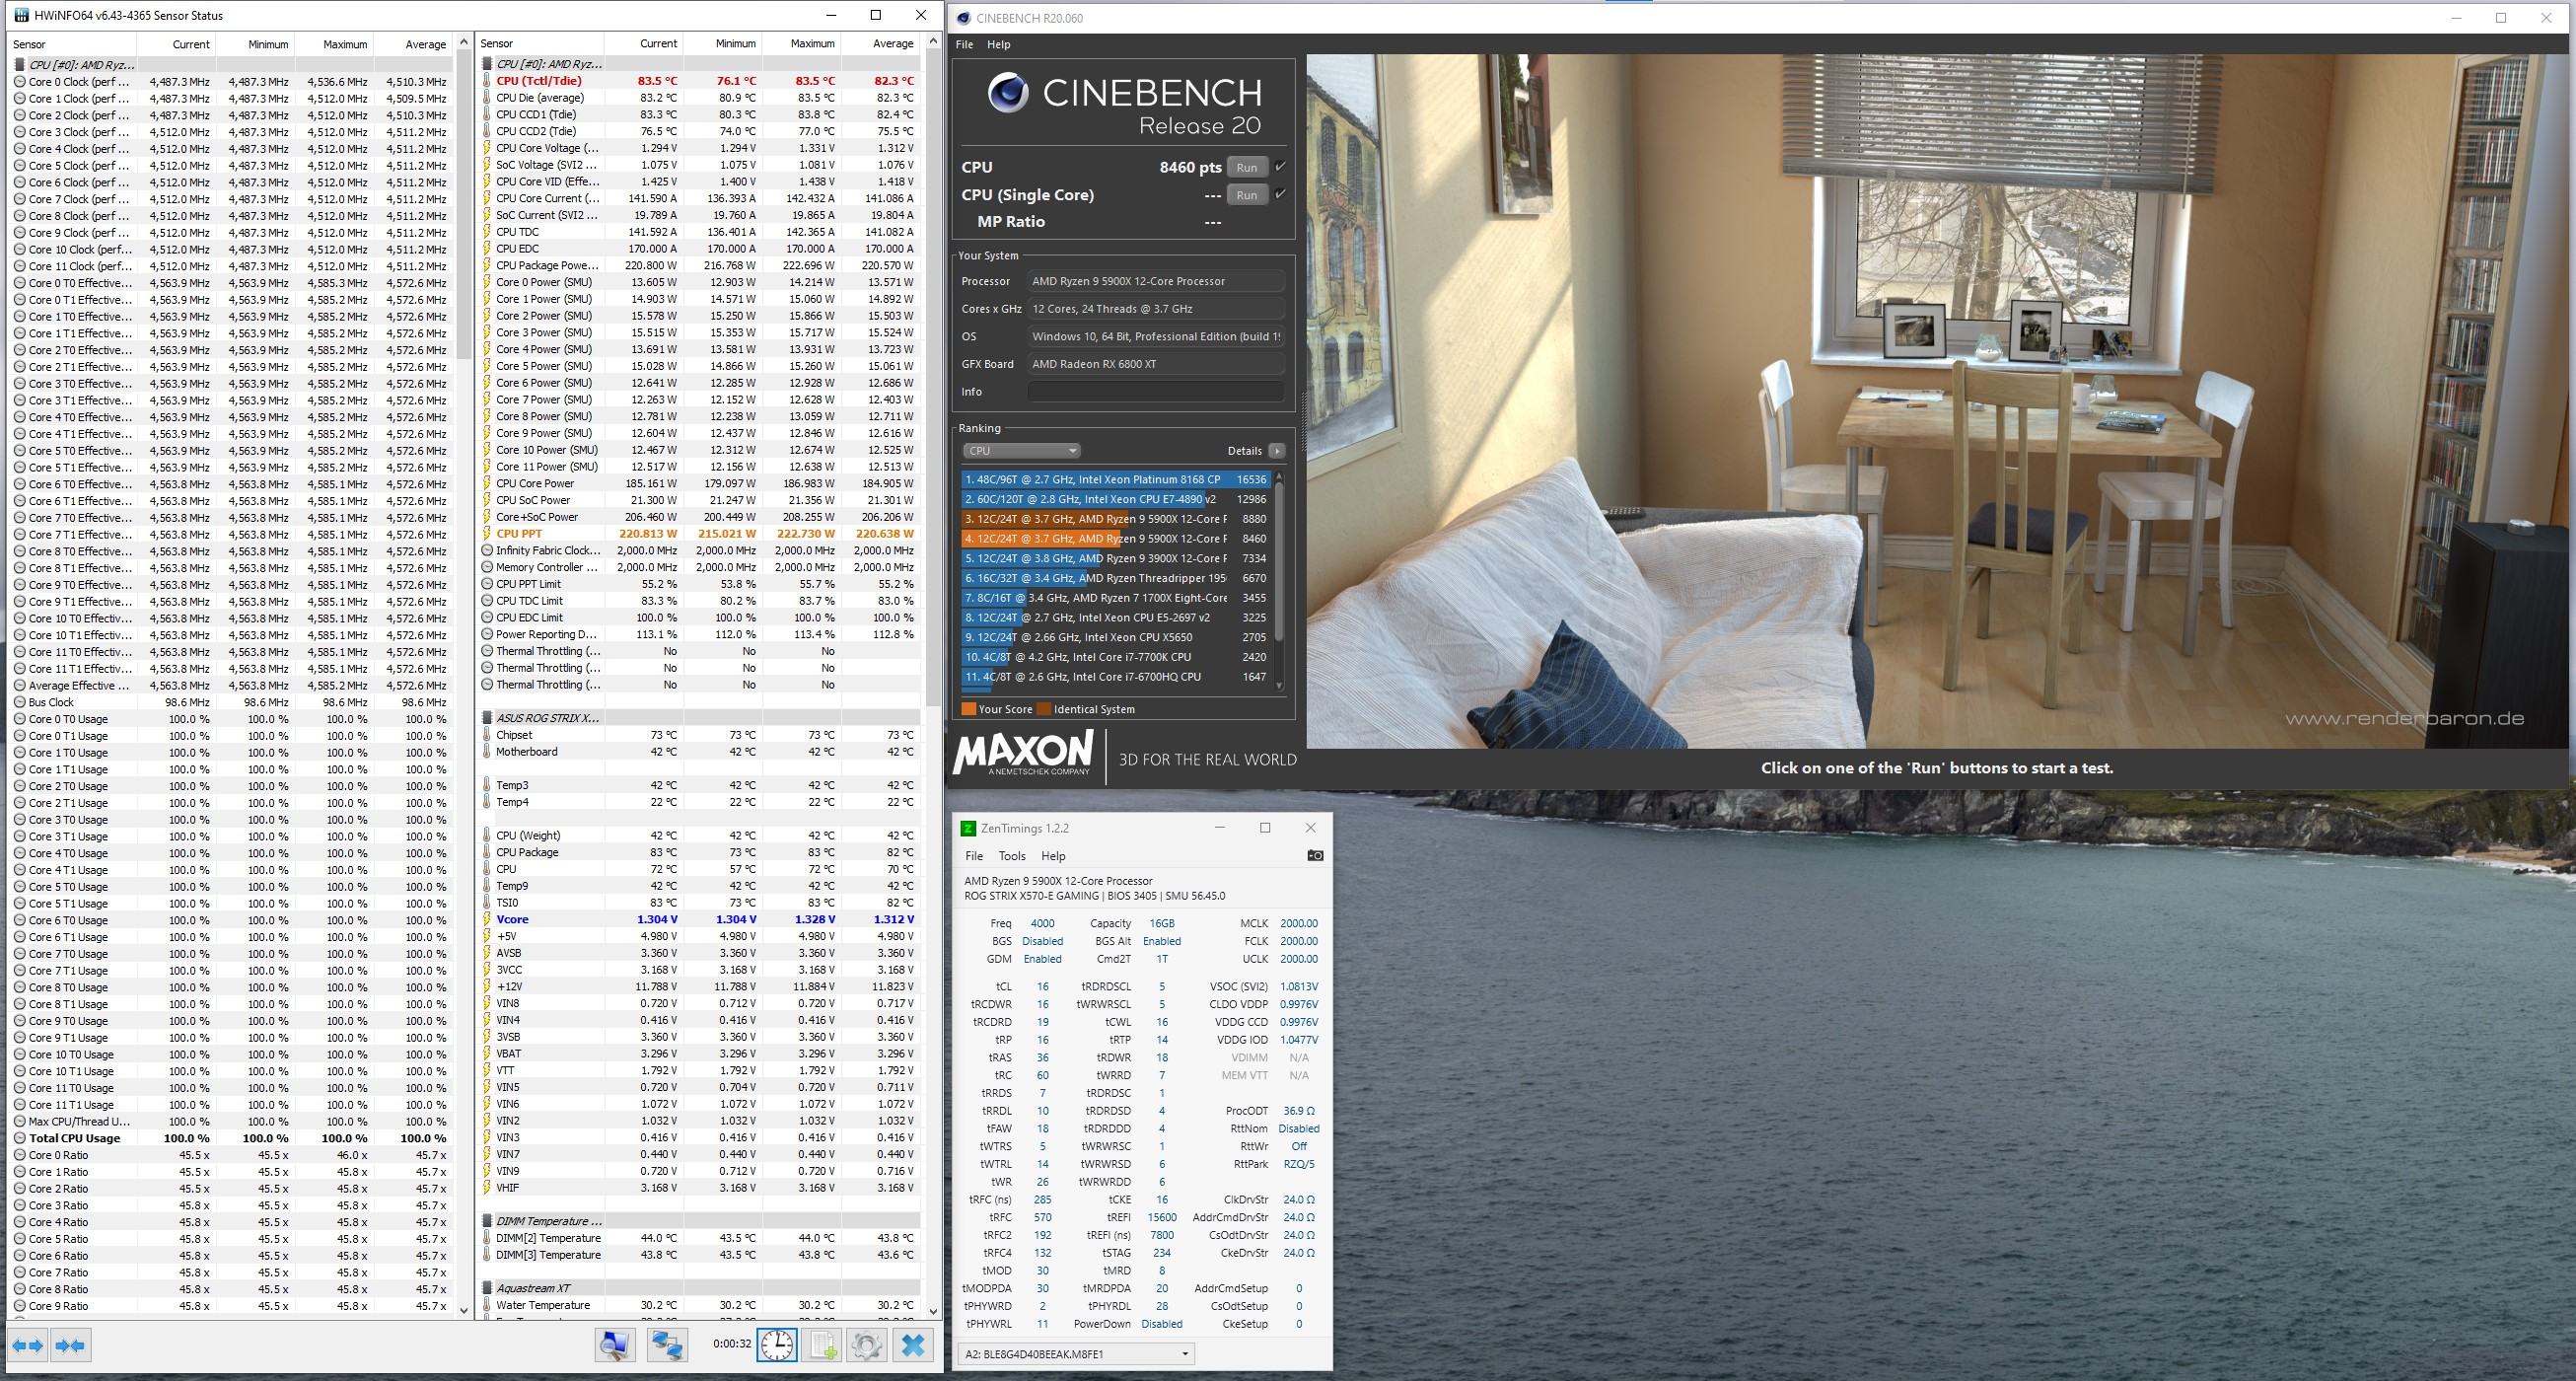2576x1381 pixels.
Task: Click Total CPU Usage row icon
Action: point(20,1138)
